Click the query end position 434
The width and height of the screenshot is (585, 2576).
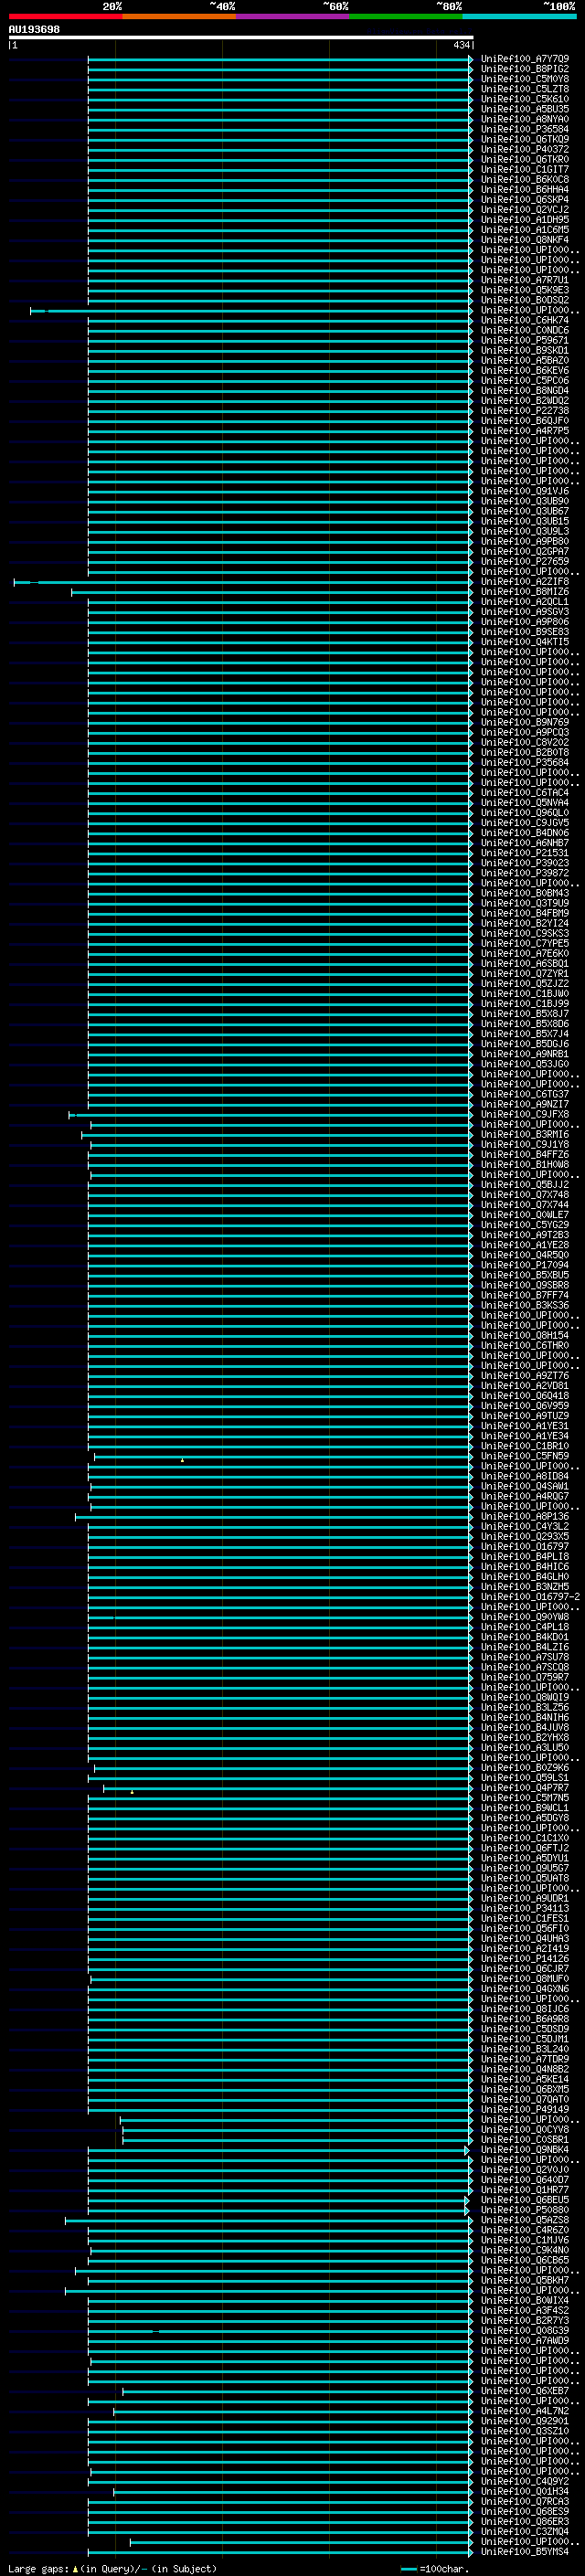point(461,45)
